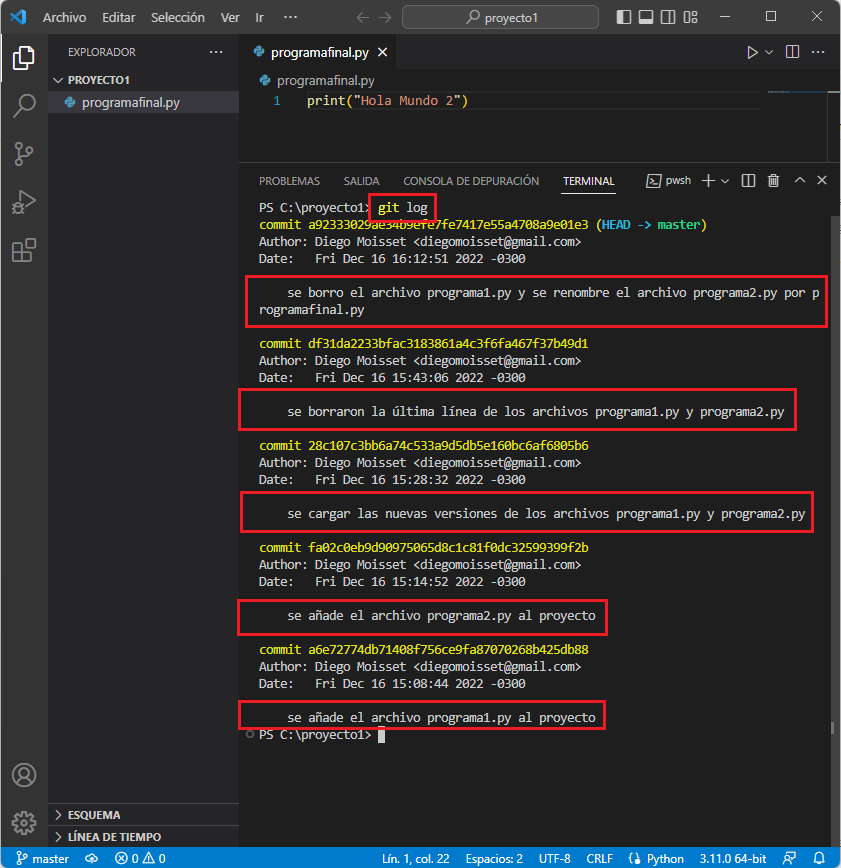Click the Run Python File play button
The width and height of the screenshot is (841, 868).
(x=751, y=52)
